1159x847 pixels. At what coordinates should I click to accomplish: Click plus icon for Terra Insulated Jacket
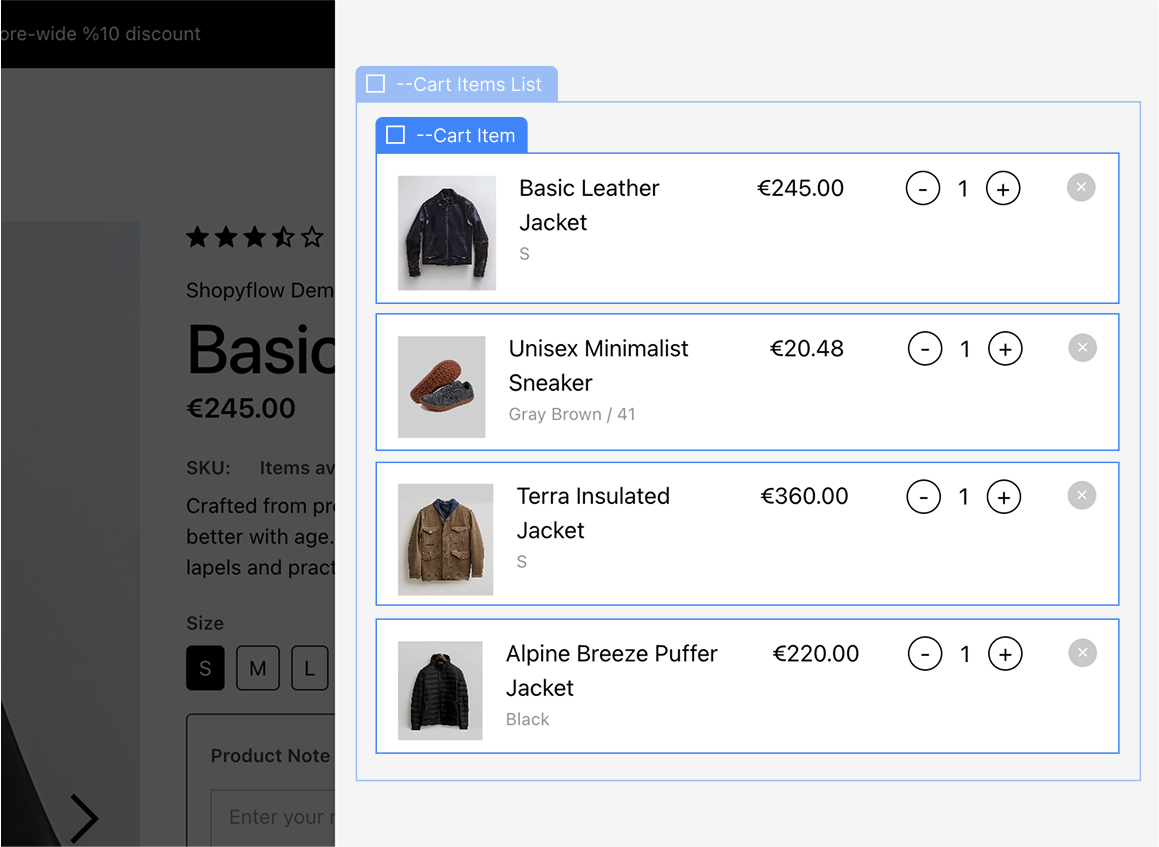click(x=1004, y=497)
